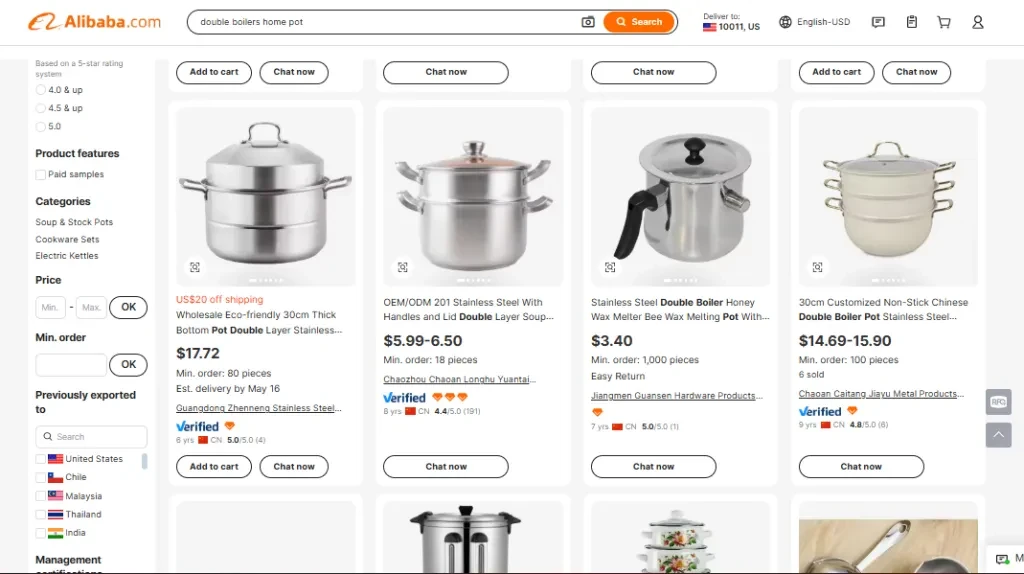
Task: Open the Guangdong Zhenneng Stainless Steel supplier link
Action: (x=258, y=408)
